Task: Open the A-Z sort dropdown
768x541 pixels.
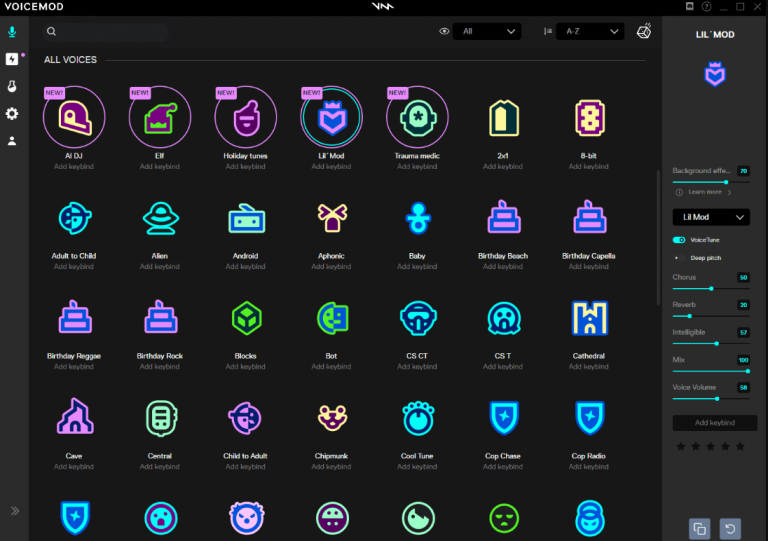Action: (x=589, y=32)
